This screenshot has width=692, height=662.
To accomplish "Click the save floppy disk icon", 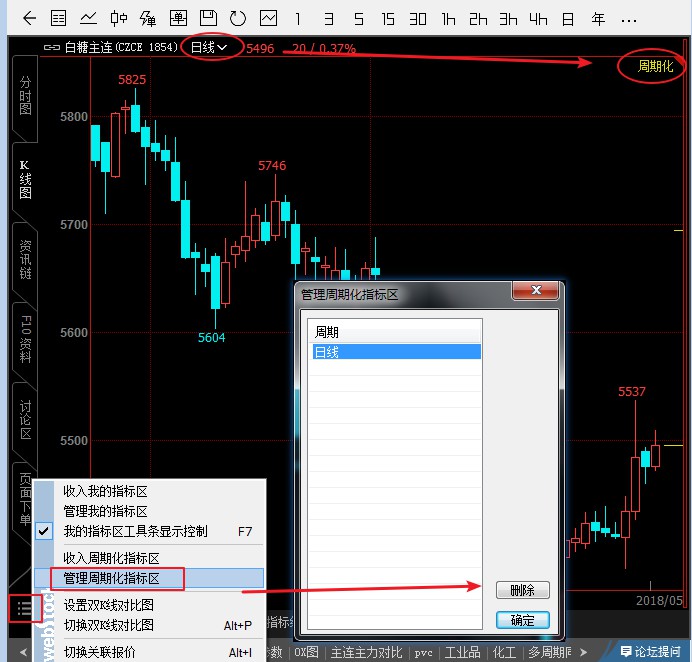I will click(x=207, y=18).
